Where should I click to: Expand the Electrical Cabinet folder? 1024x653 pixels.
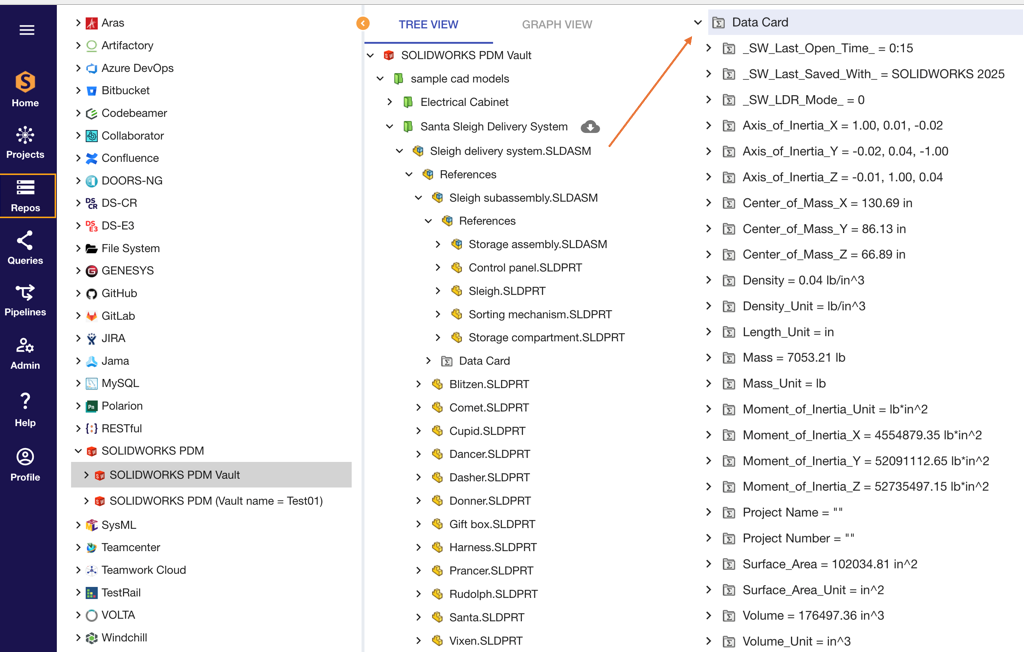tap(390, 102)
